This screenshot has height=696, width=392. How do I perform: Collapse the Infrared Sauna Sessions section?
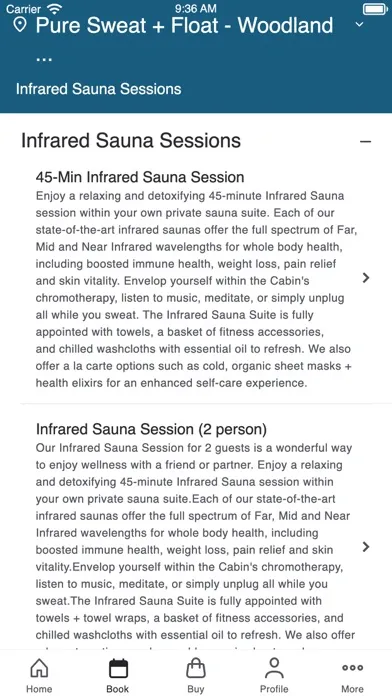point(365,142)
